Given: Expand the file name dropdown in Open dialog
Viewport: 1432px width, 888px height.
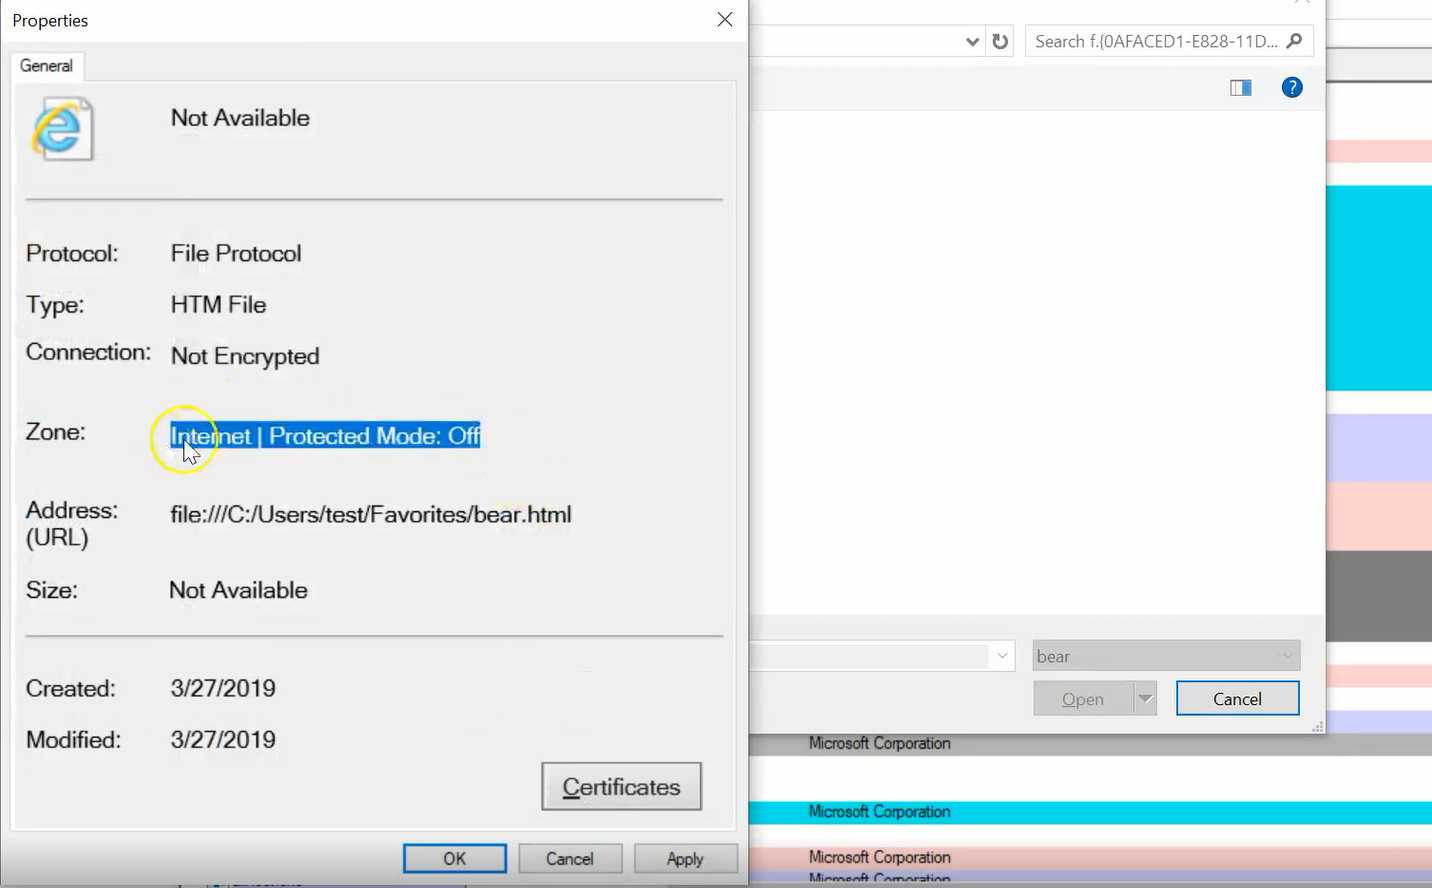Looking at the screenshot, I should click(x=1002, y=656).
